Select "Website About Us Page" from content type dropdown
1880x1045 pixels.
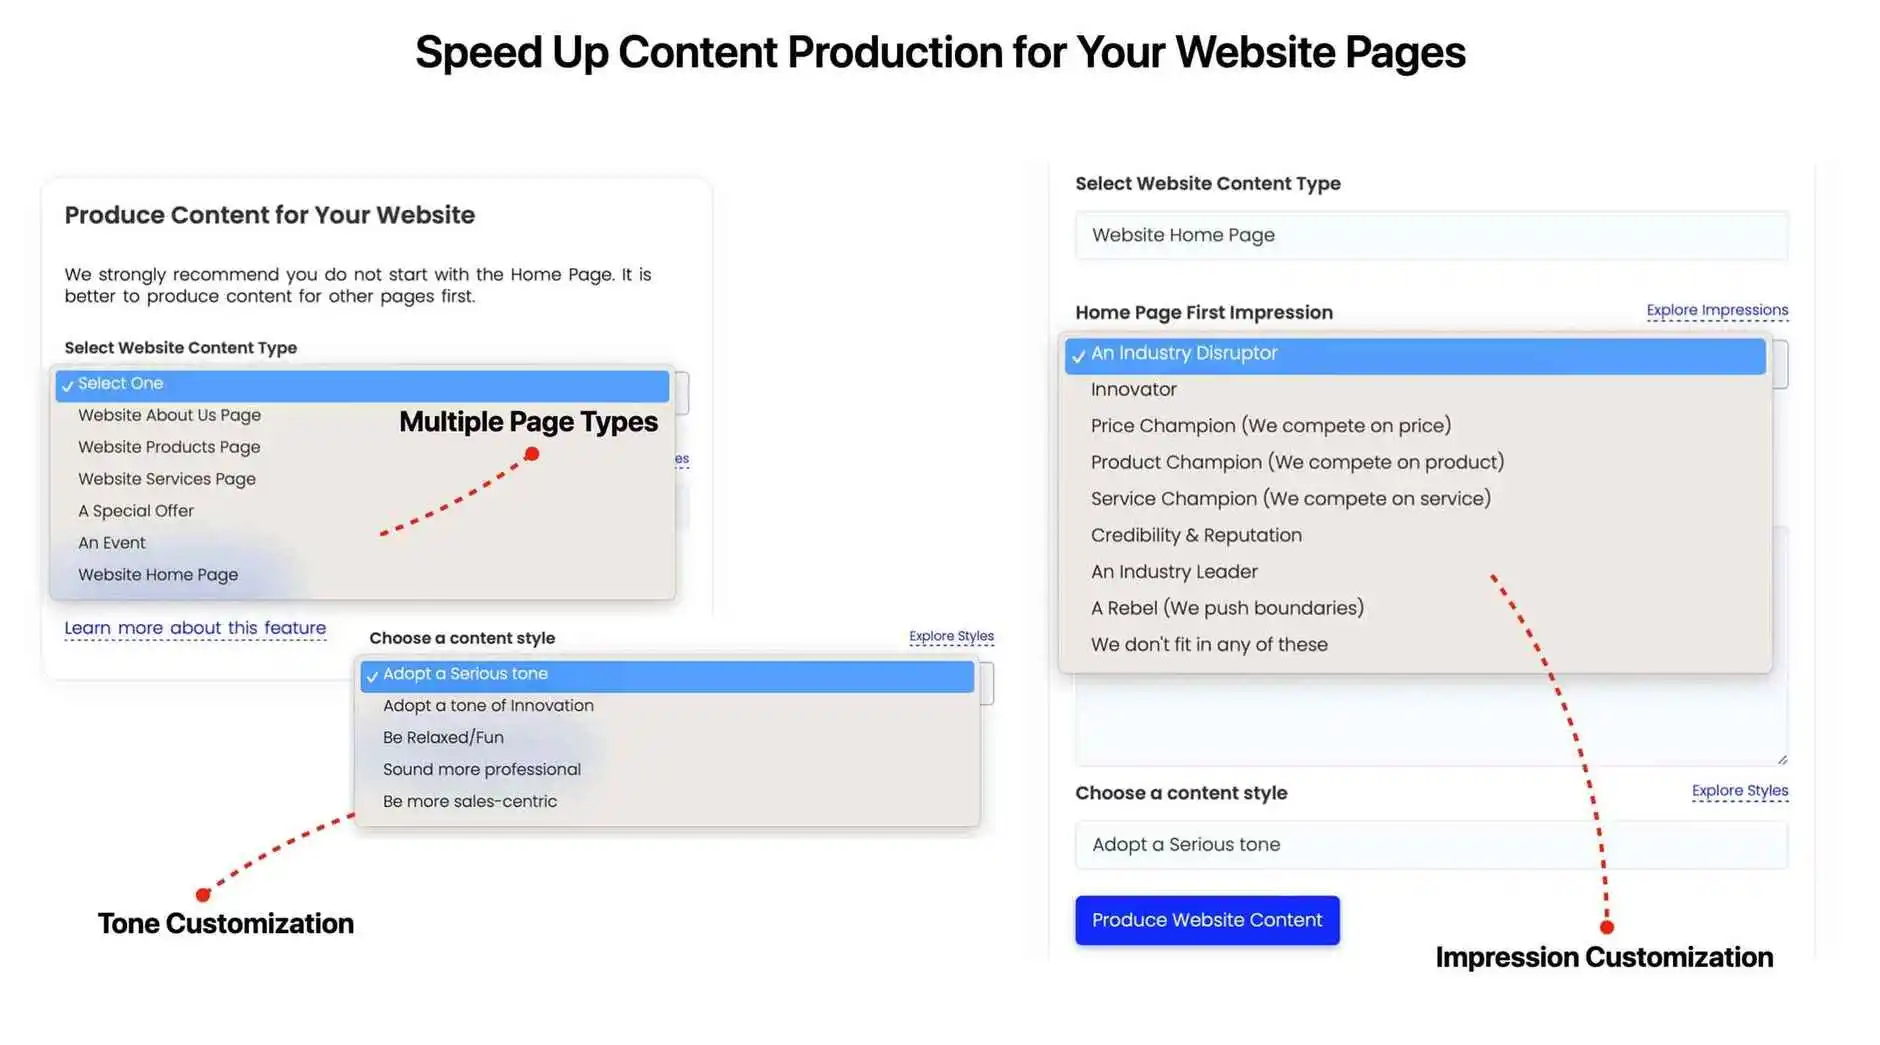(x=168, y=414)
